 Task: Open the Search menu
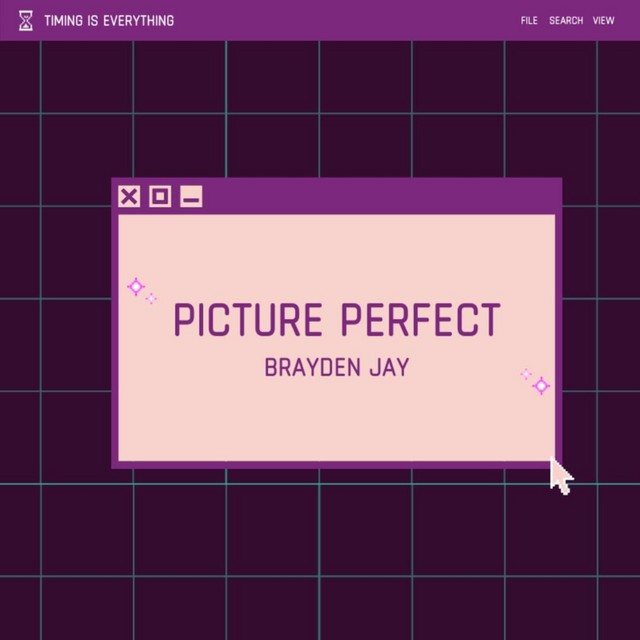[x=566, y=21]
